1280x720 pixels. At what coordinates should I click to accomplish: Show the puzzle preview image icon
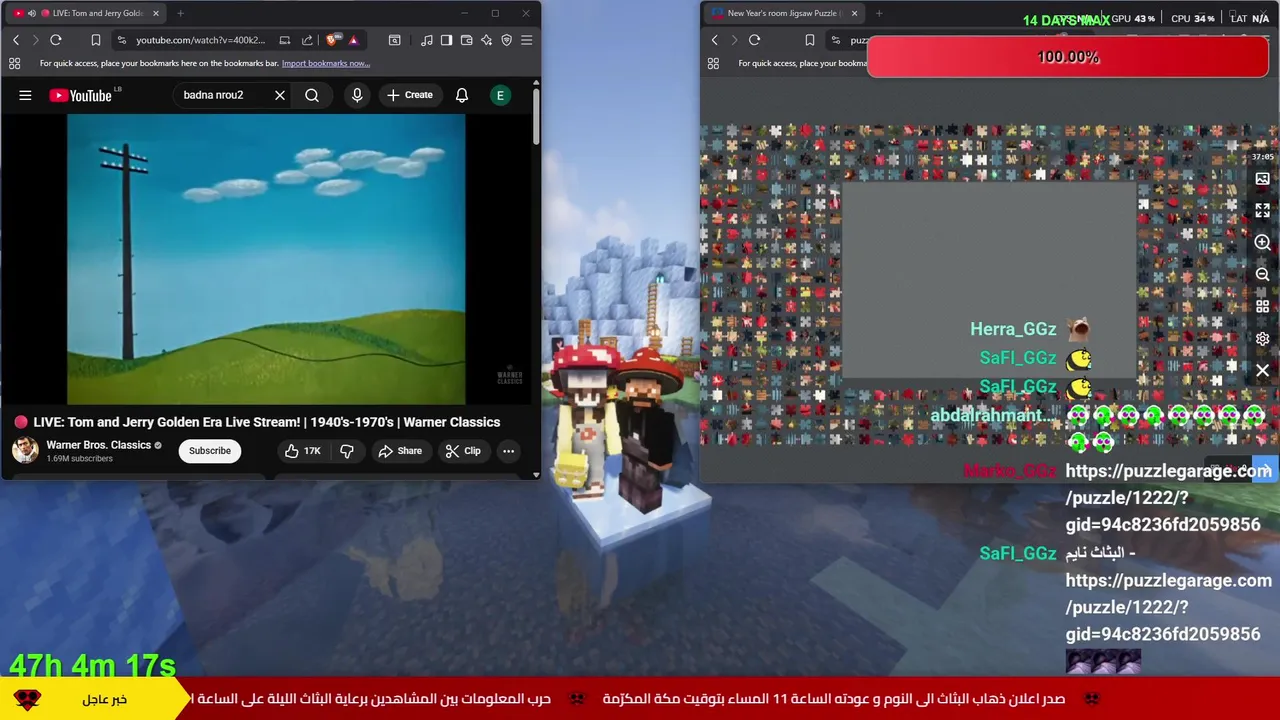(1262, 179)
